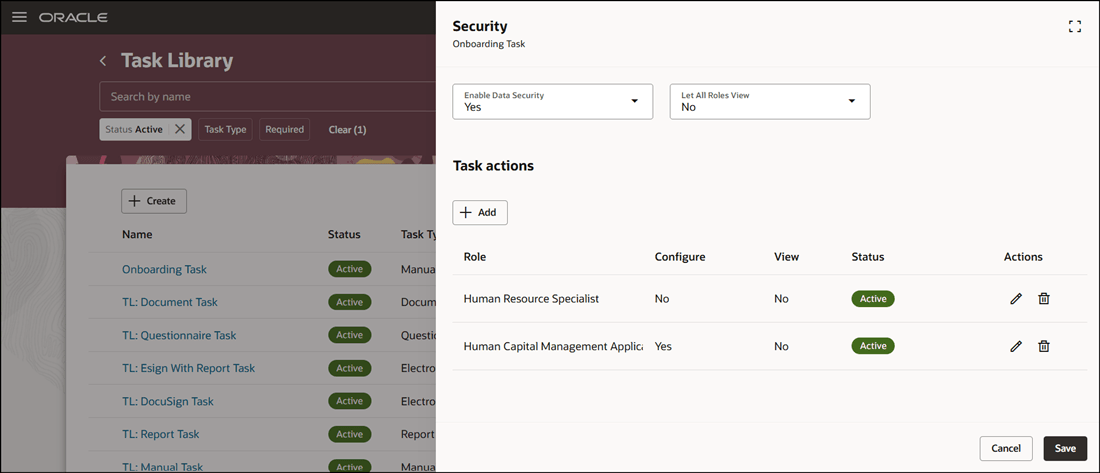Open the Enable Data Security dropdown
Viewport: 1100px width, 473px height.
pyautogui.click(x=553, y=101)
